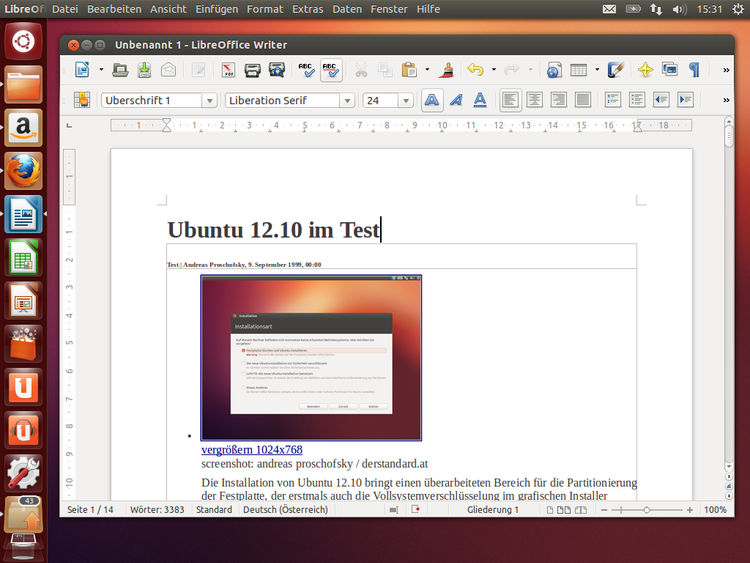Click the Save document icon
Viewport: 750px width, 563px height.
pyautogui.click(x=144, y=70)
